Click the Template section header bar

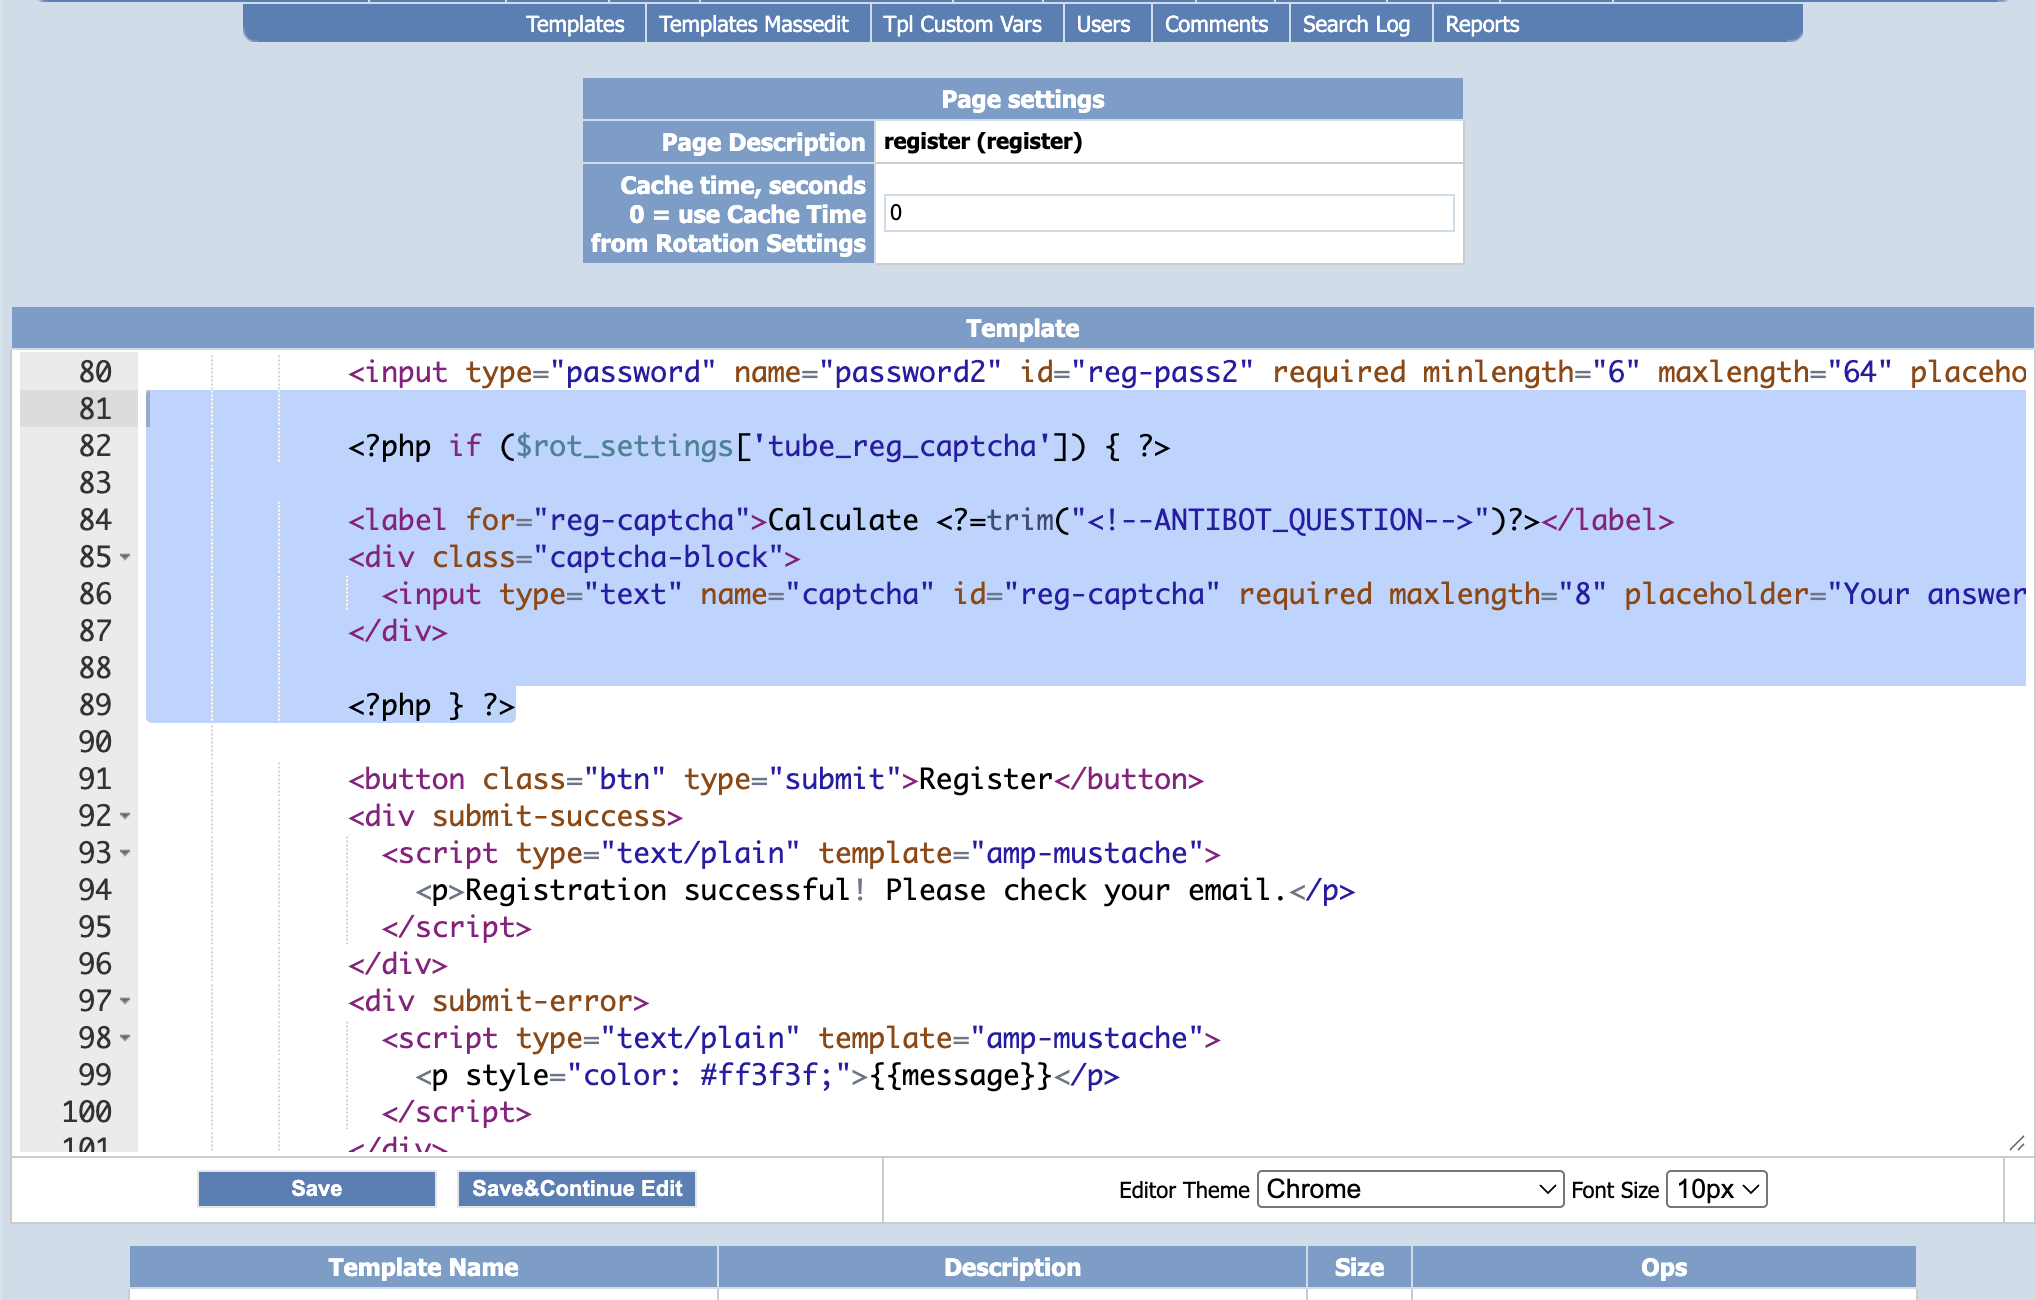[1022, 328]
